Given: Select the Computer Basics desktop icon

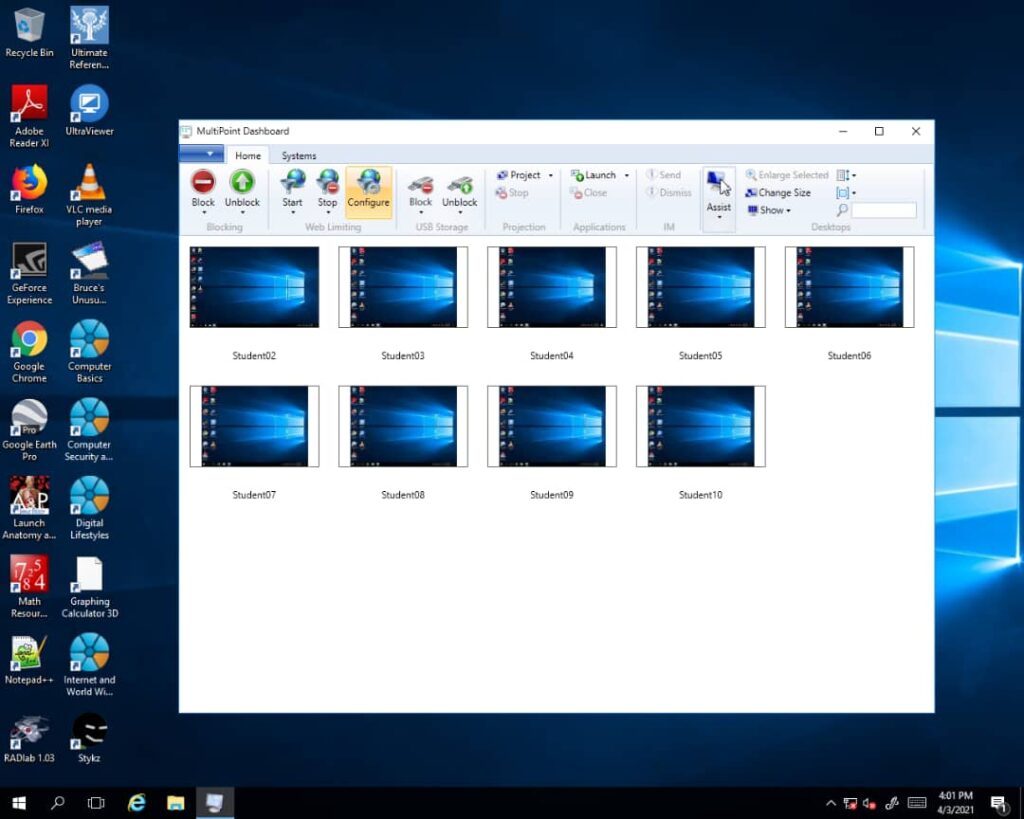Looking at the screenshot, I should click(89, 351).
